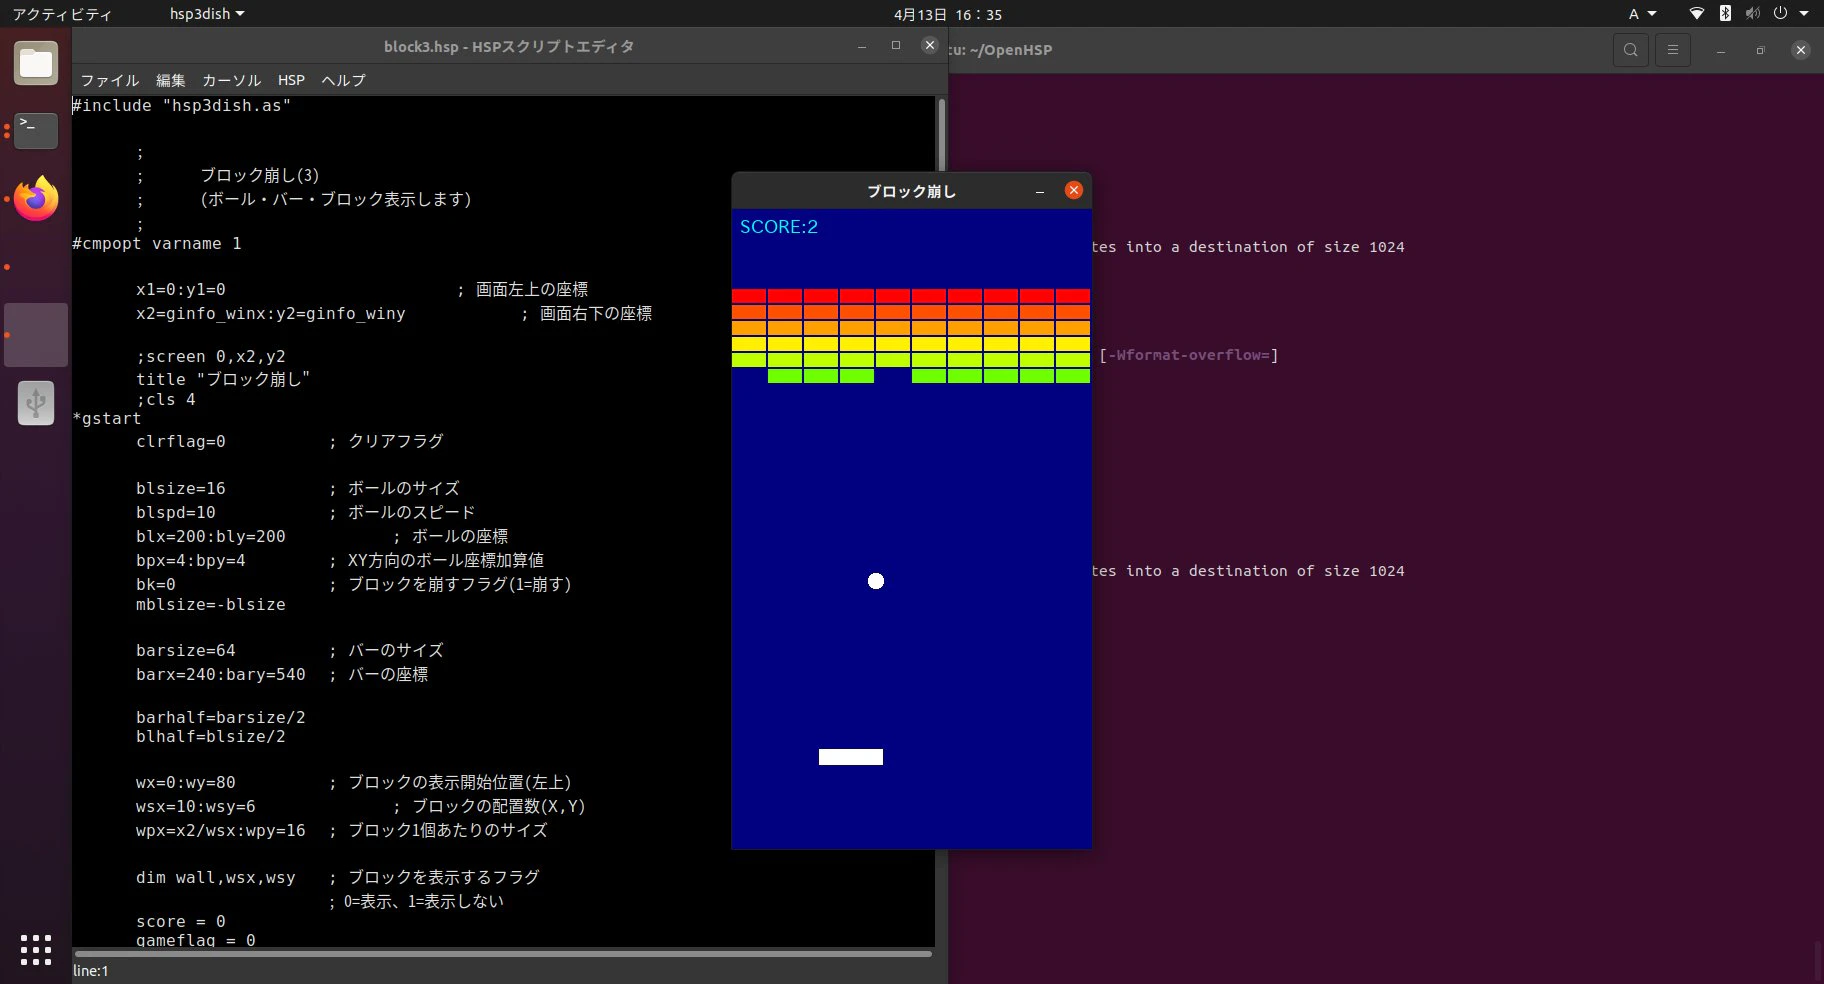
Task: Click "barsize=64" code line
Action: coord(186,651)
